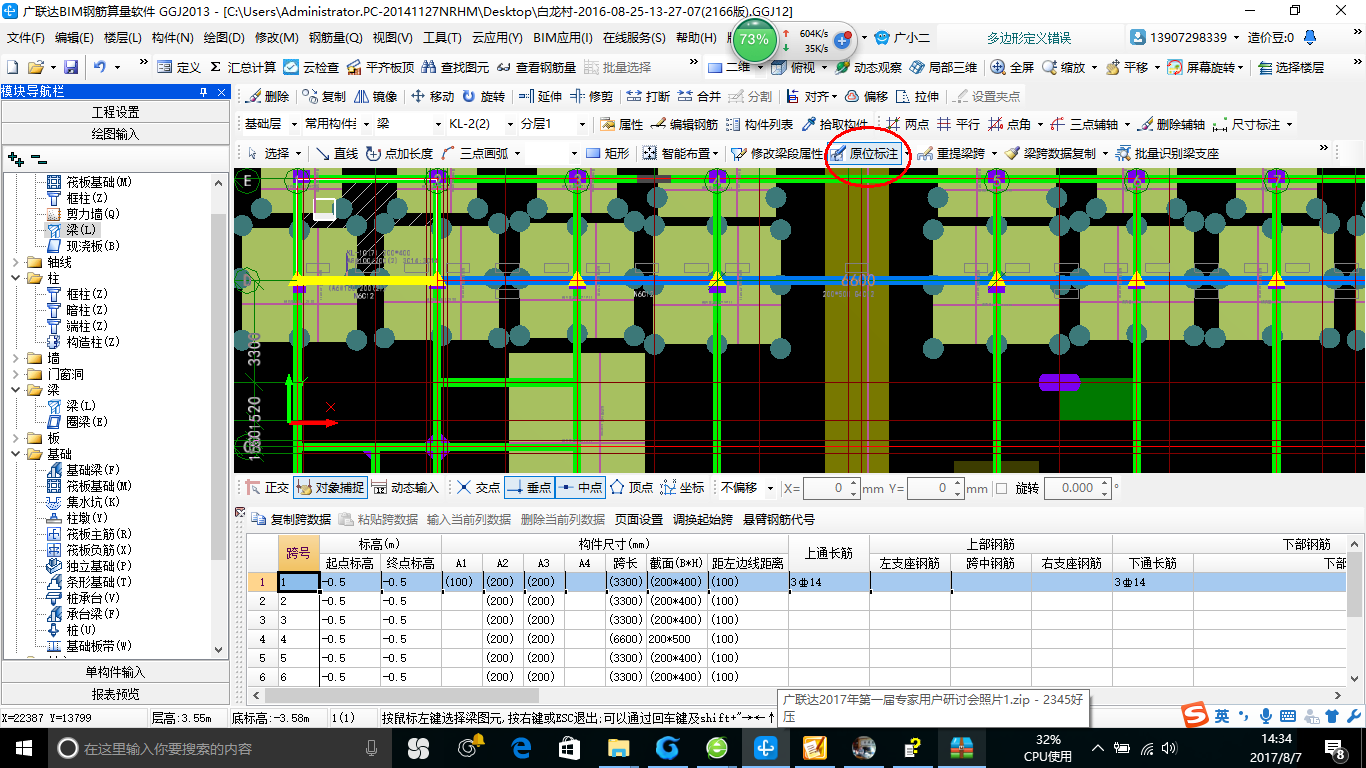Check the 旋转 rotate checkbox

pyautogui.click(x=1002, y=488)
